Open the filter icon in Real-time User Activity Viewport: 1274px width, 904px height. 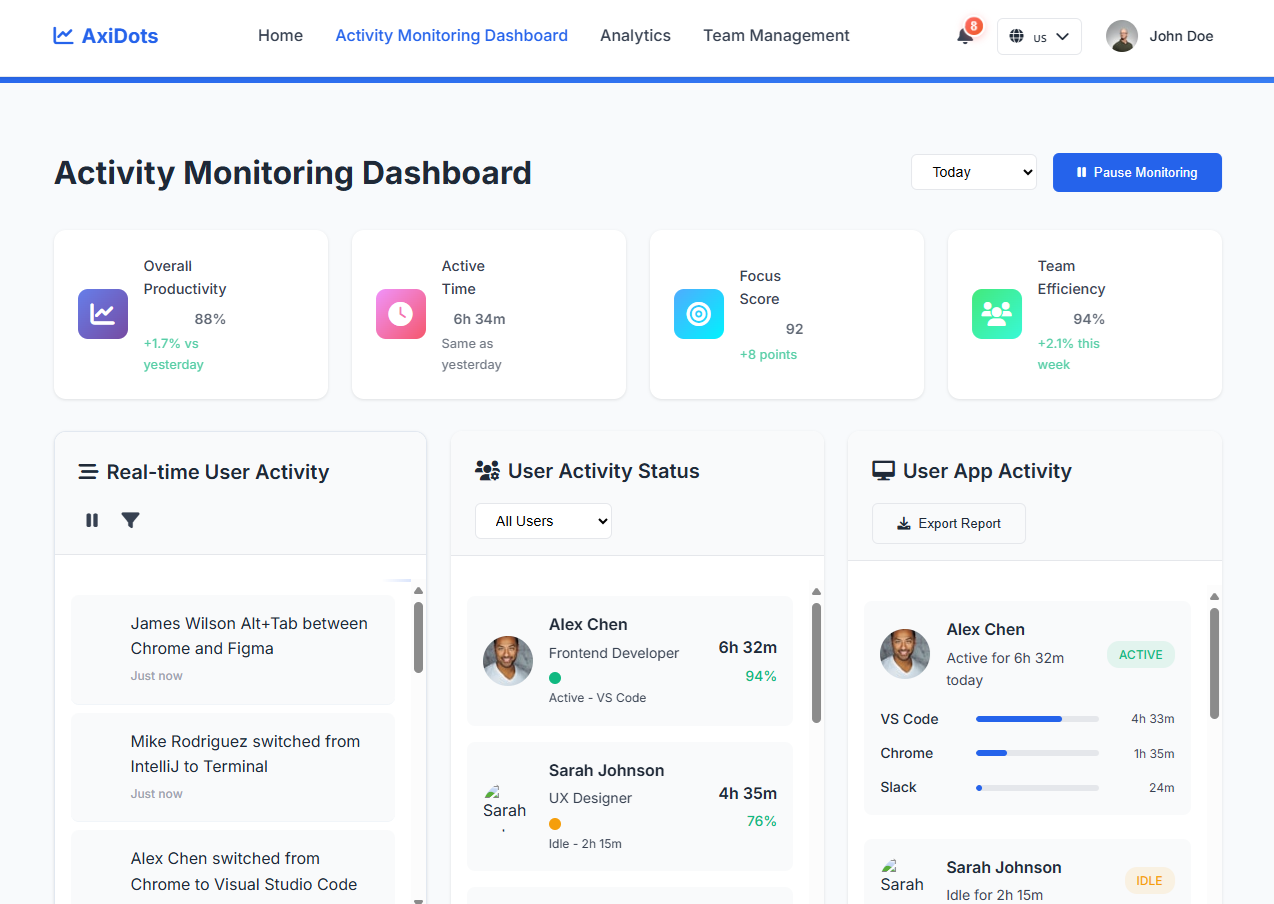pos(130,520)
